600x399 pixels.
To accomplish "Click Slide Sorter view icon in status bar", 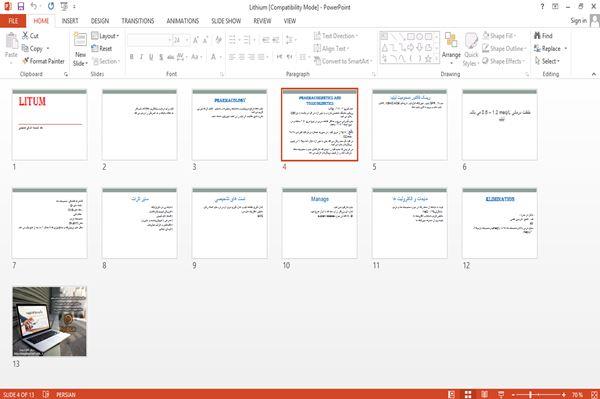I will 468,394.
